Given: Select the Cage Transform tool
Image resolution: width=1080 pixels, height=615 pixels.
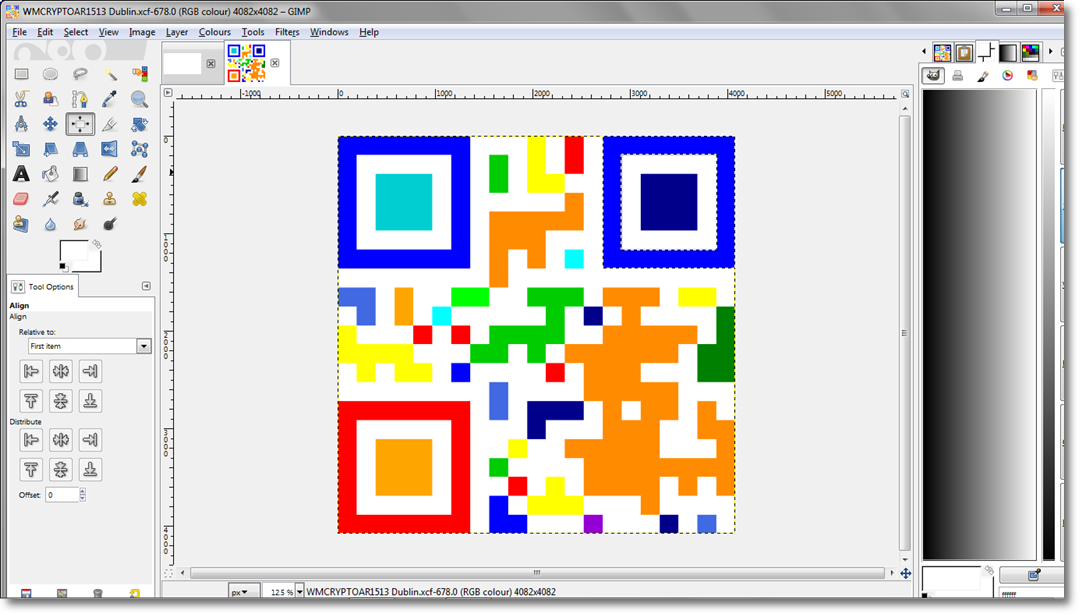Looking at the screenshot, I should pyautogui.click(x=140, y=149).
